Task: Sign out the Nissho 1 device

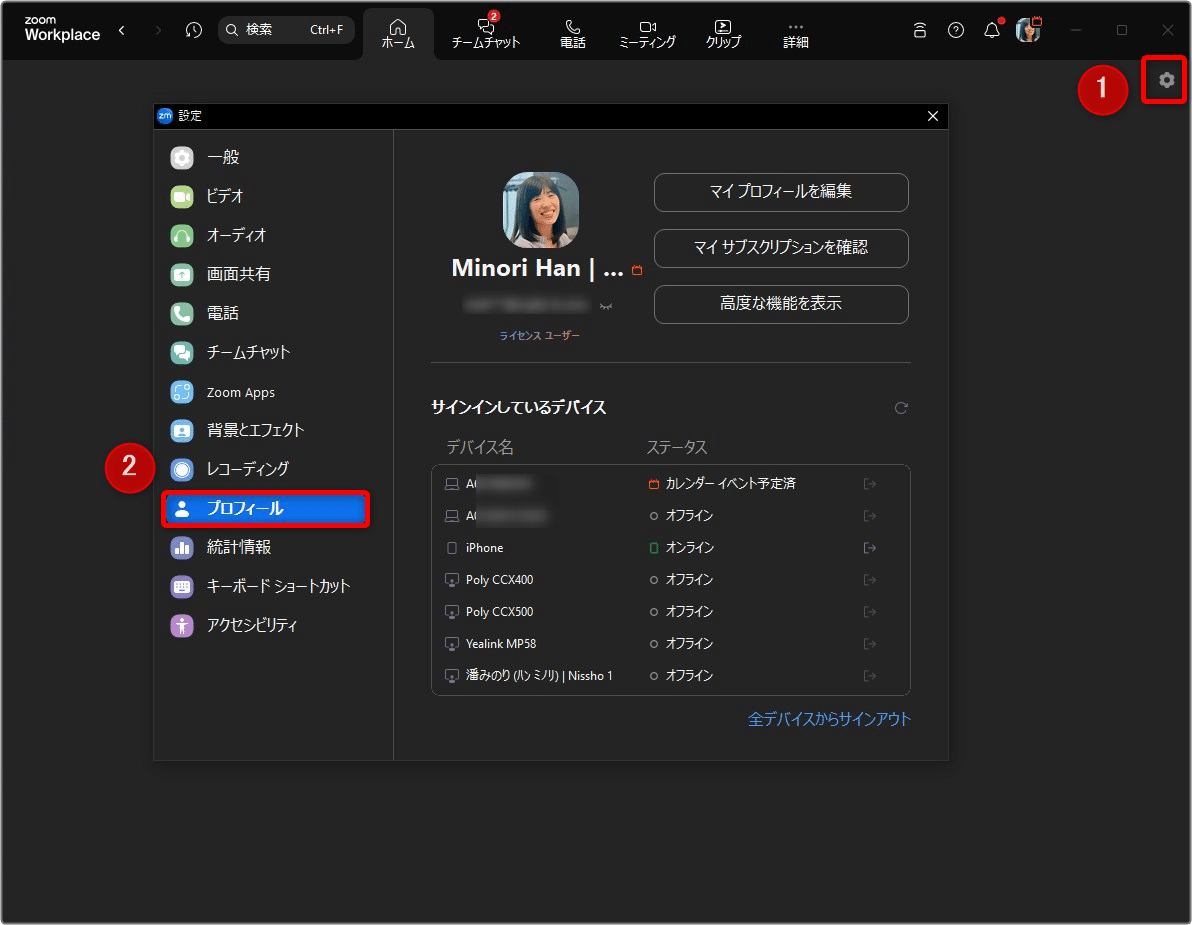Action: (870, 676)
